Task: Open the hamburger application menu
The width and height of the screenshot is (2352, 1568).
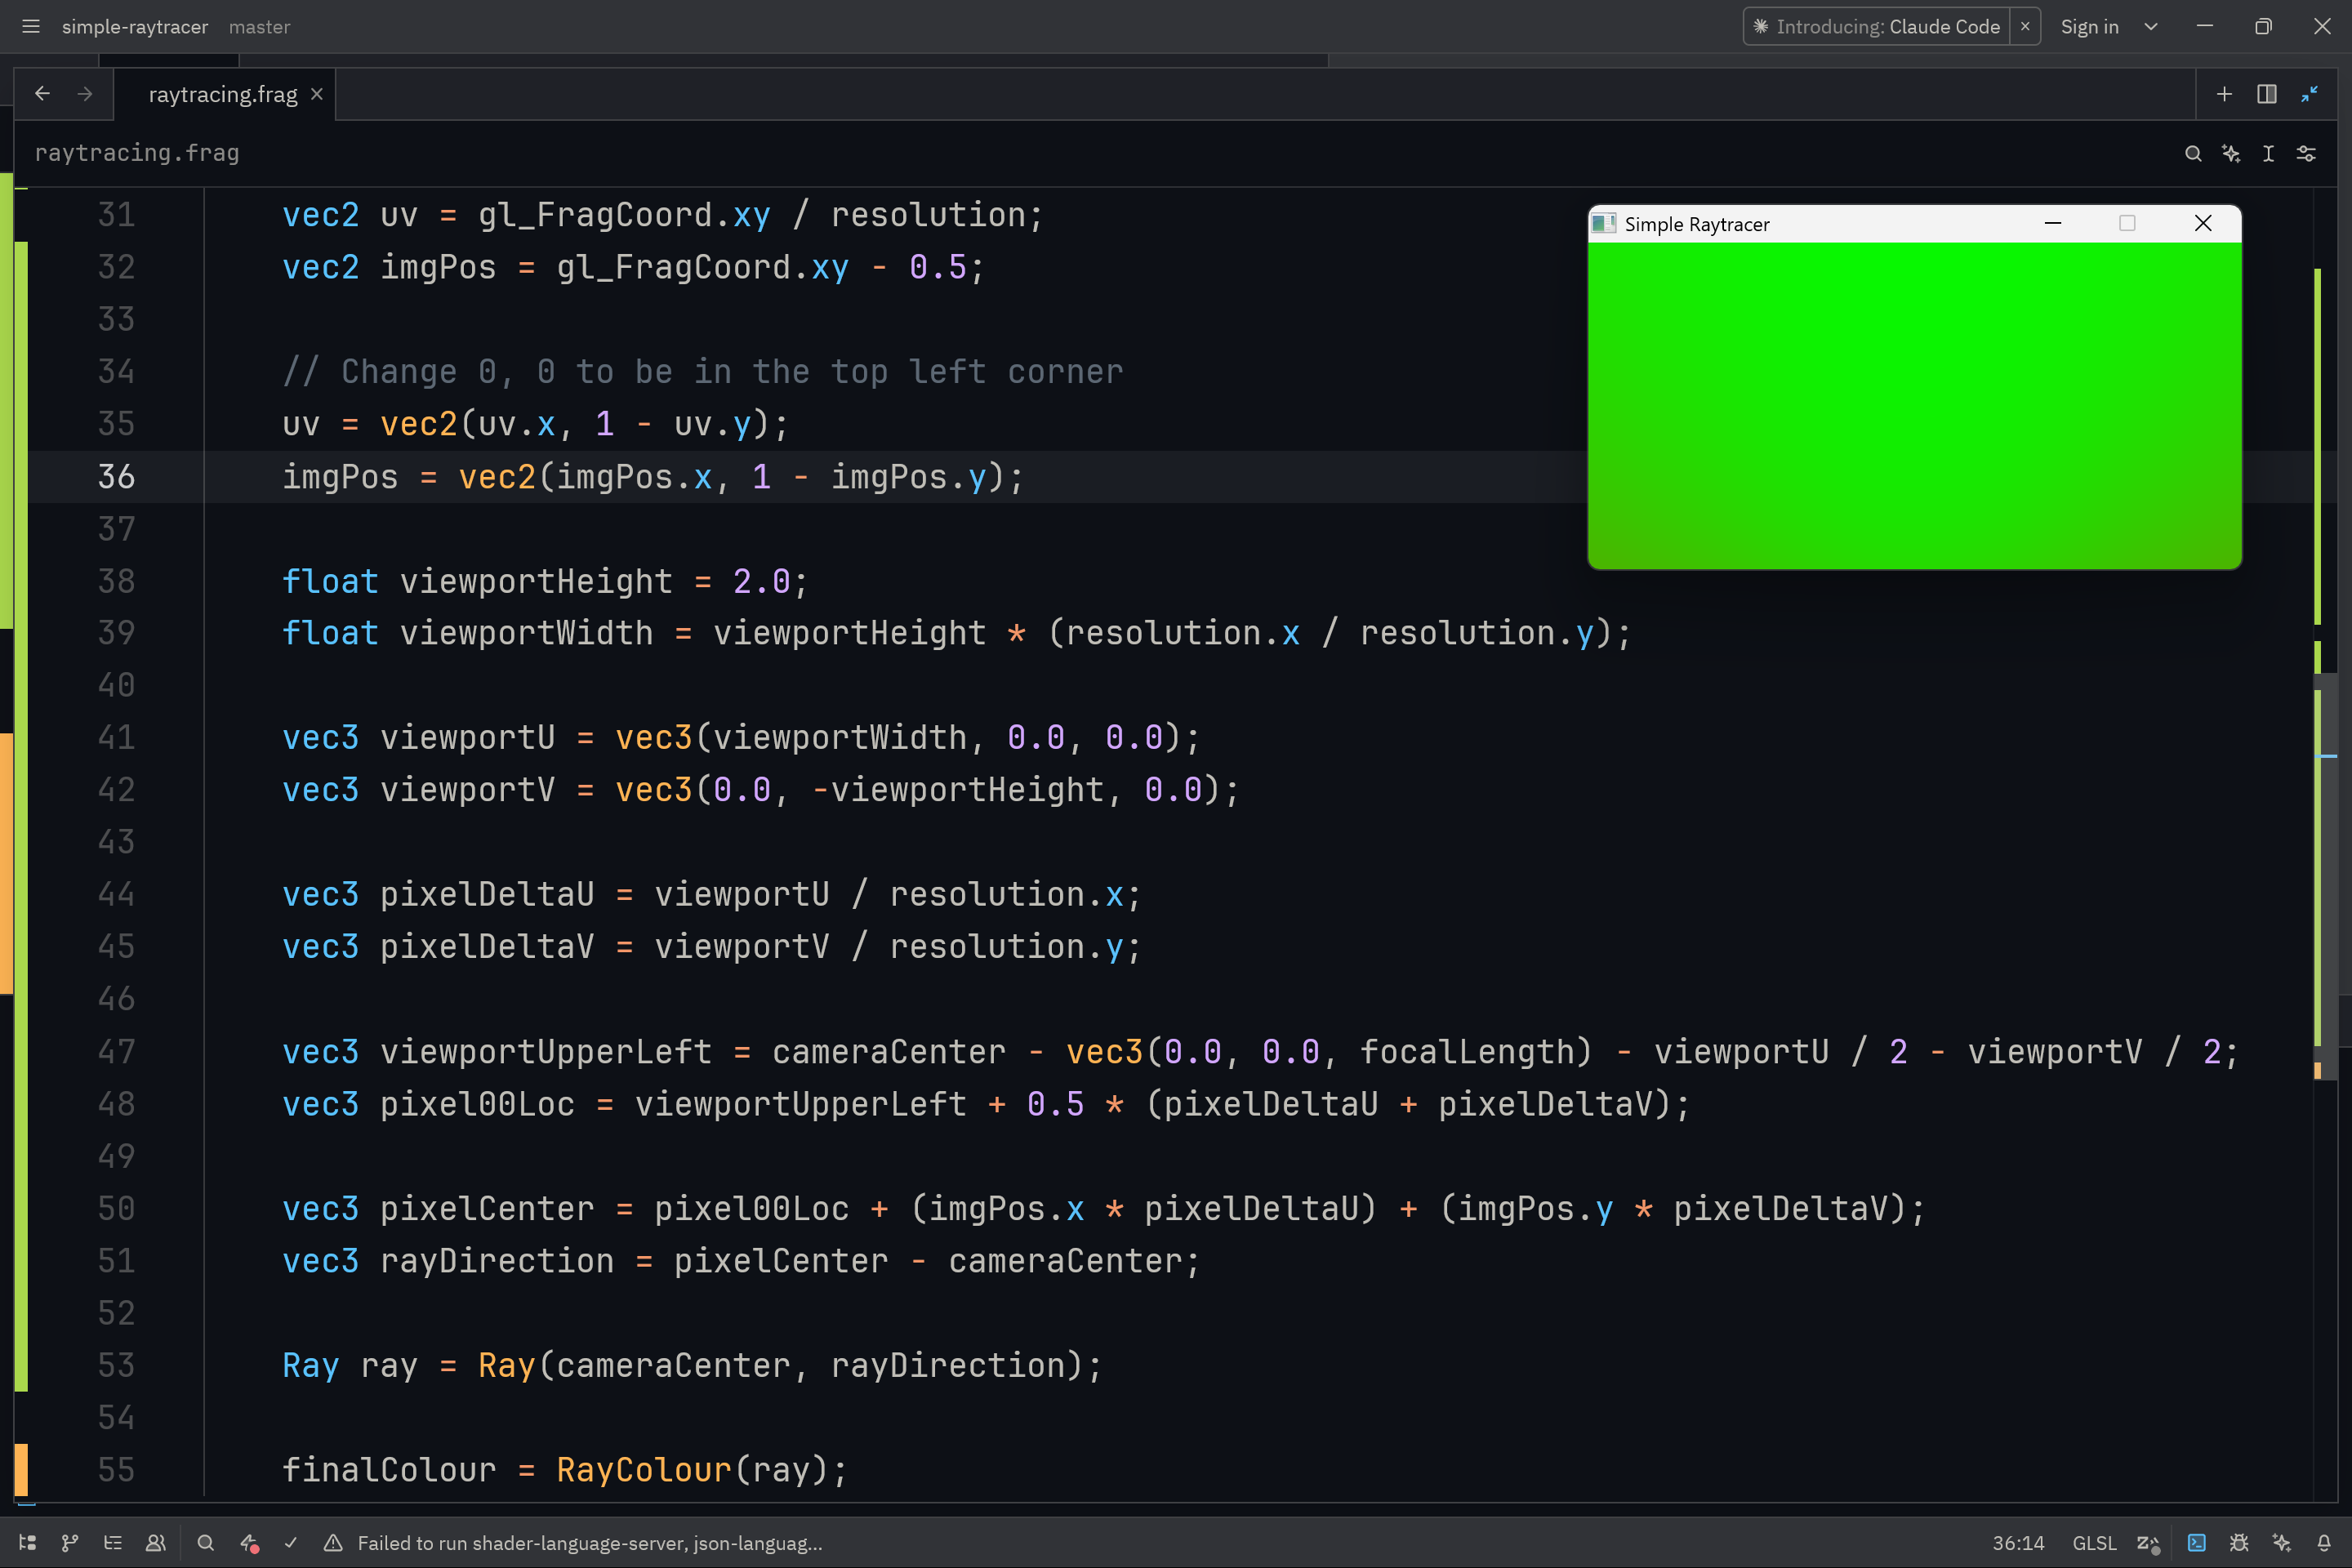Action: (31, 27)
